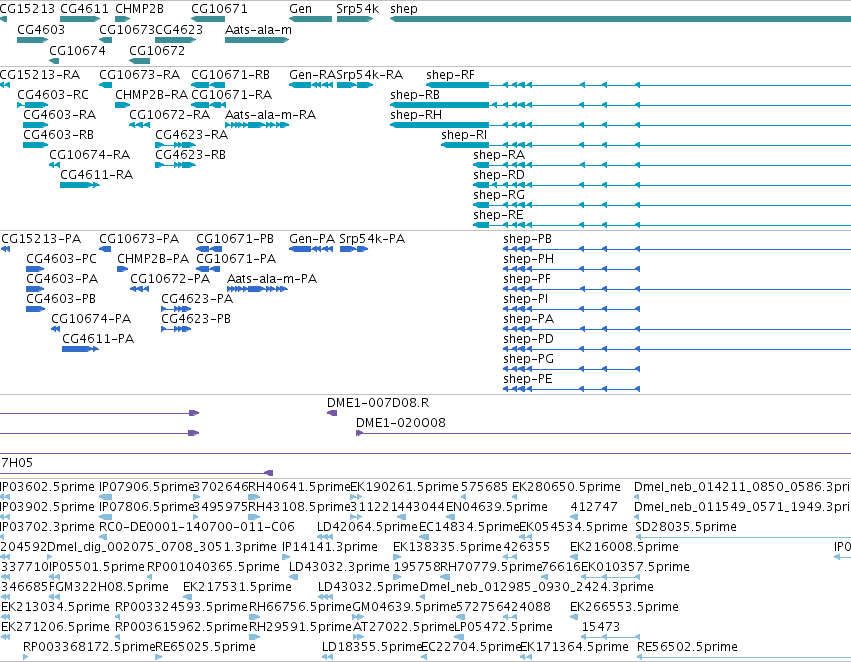Click the CG4623-RA transcript label
This screenshot has width=851, height=662.
[192, 135]
